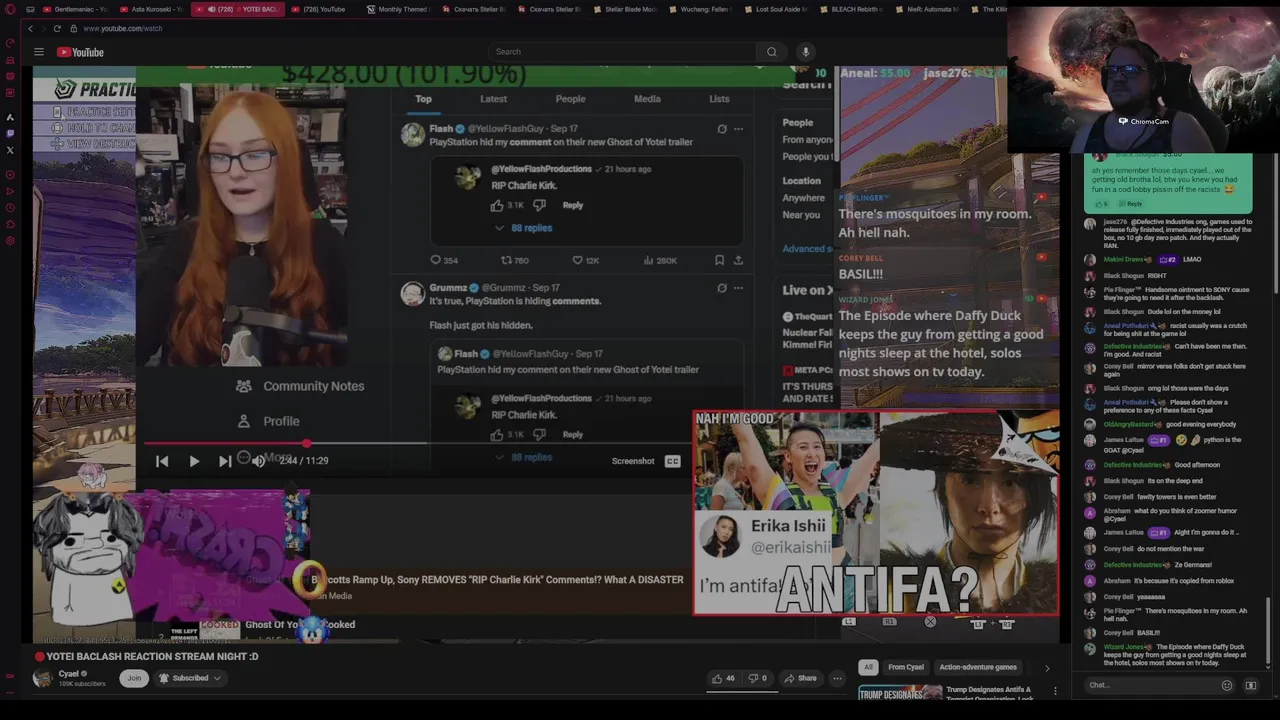Image resolution: width=1280 pixels, height=720 pixels.
Task: Select the People tab in the X search
Action: click(x=570, y=99)
